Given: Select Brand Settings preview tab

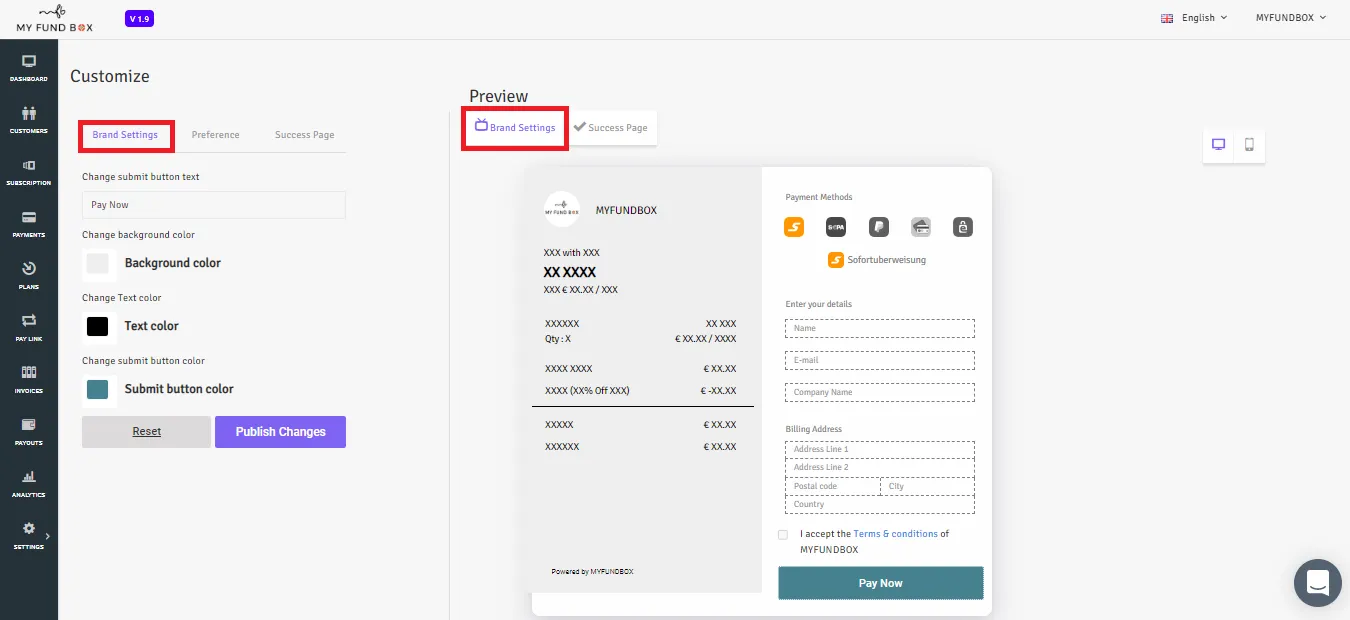Looking at the screenshot, I should coord(515,127).
